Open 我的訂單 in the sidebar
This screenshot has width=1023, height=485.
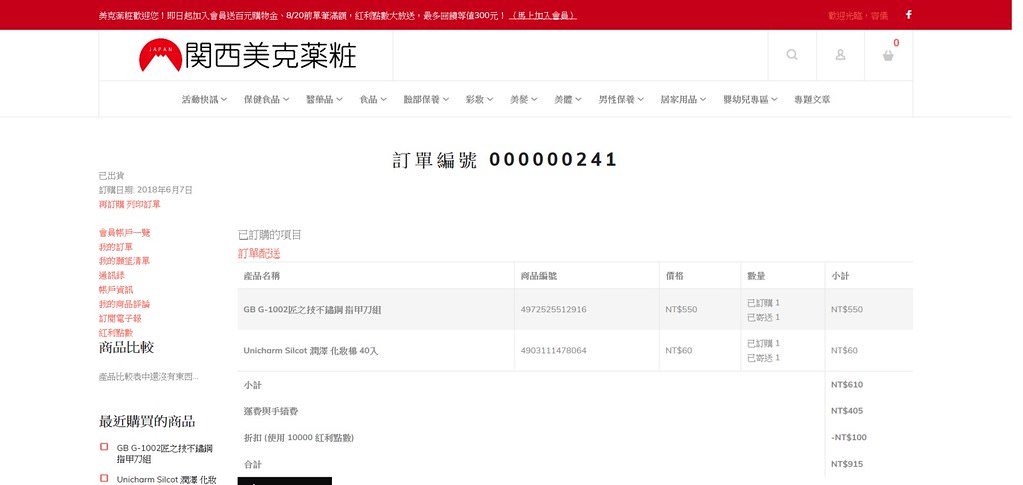115,247
